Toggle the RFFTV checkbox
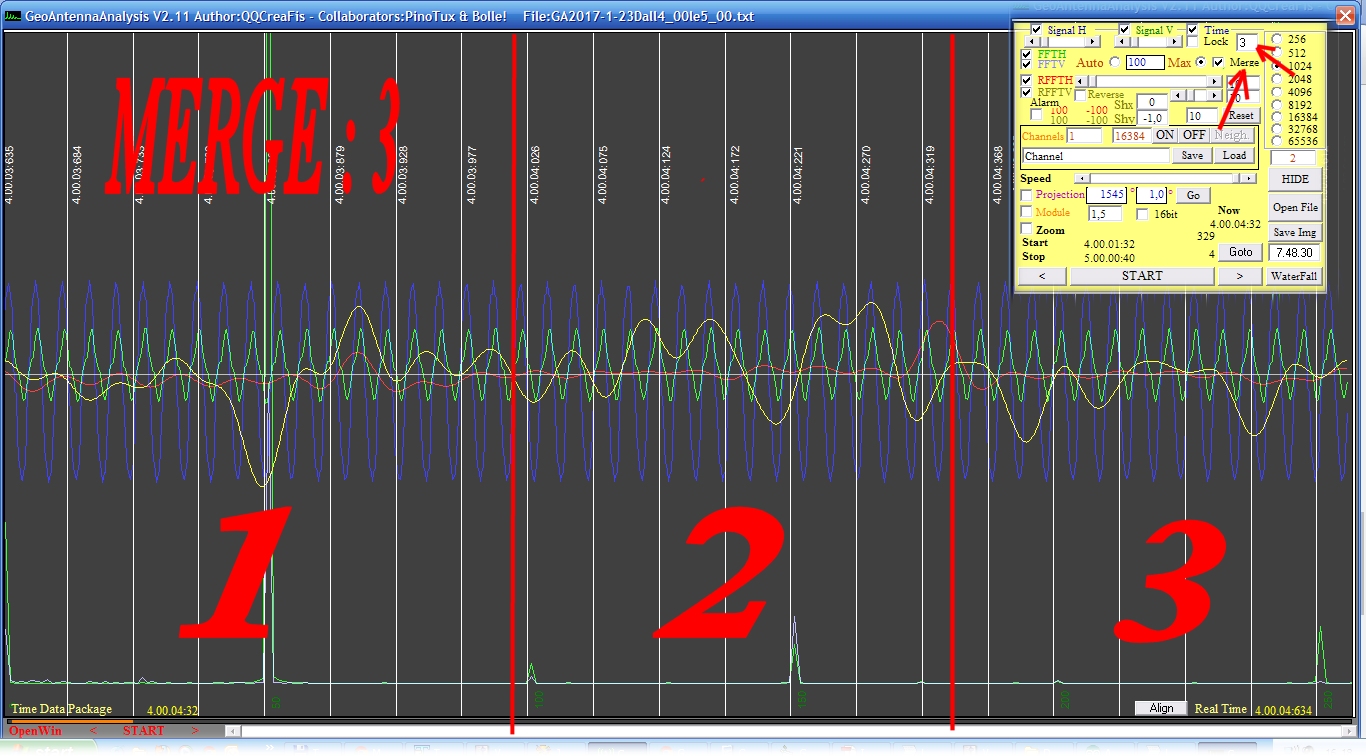 click(1026, 92)
